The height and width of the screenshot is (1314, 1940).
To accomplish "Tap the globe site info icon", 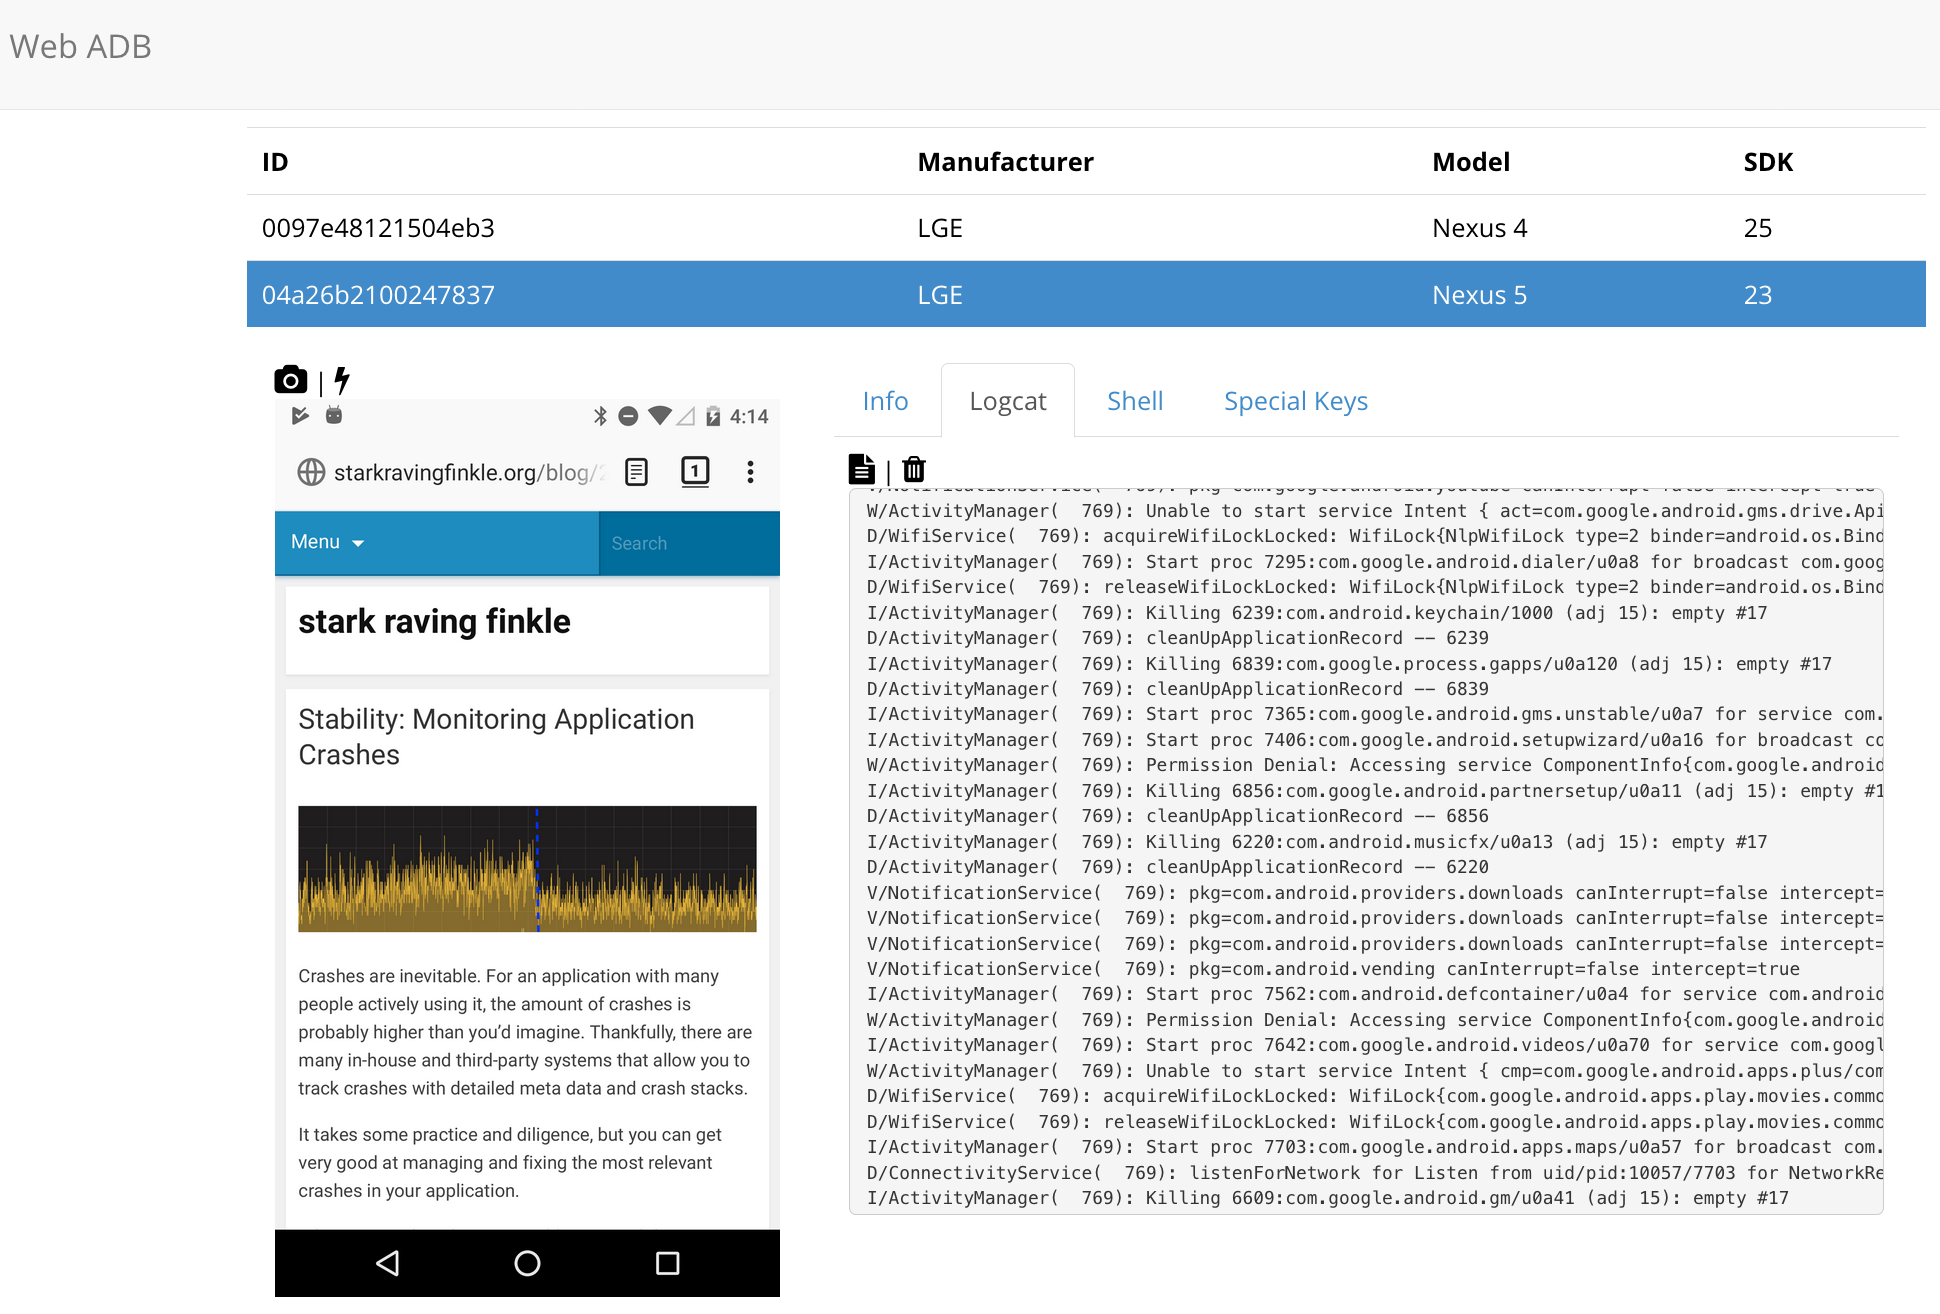I will [311, 472].
